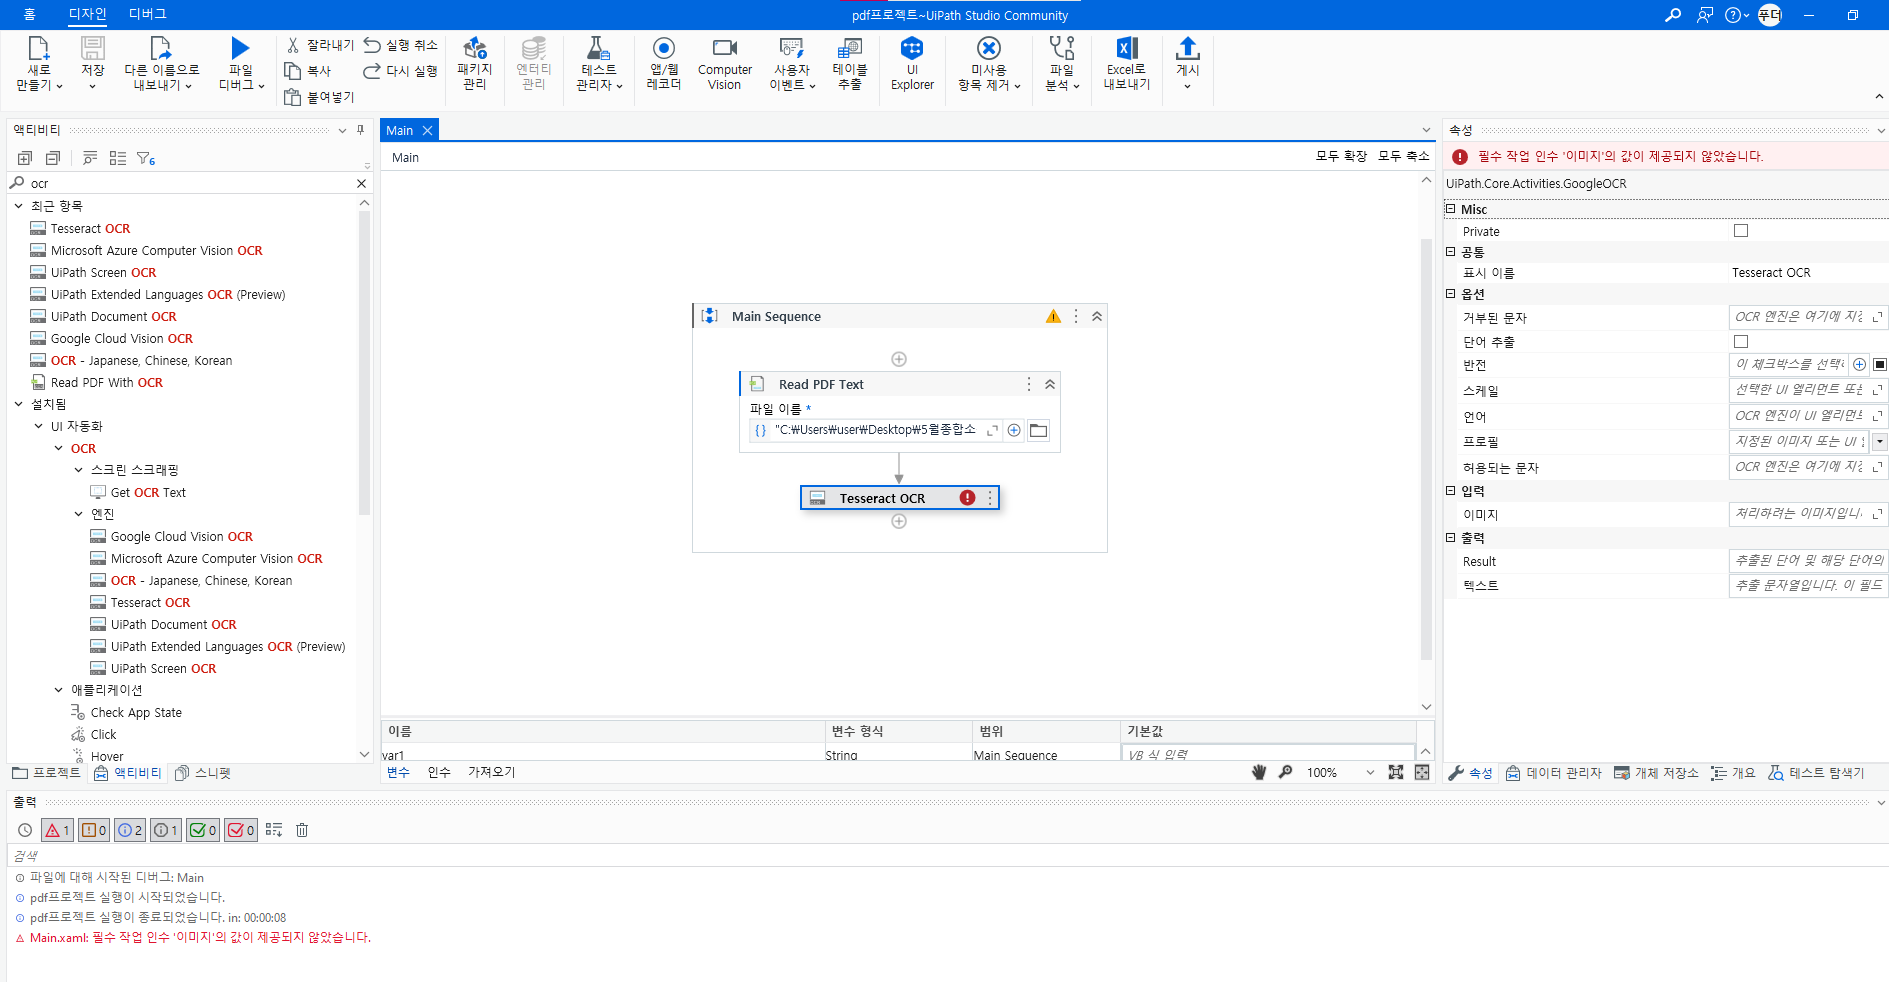Open the 가져오기 panel button
1889x982 pixels.
click(x=491, y=772)
